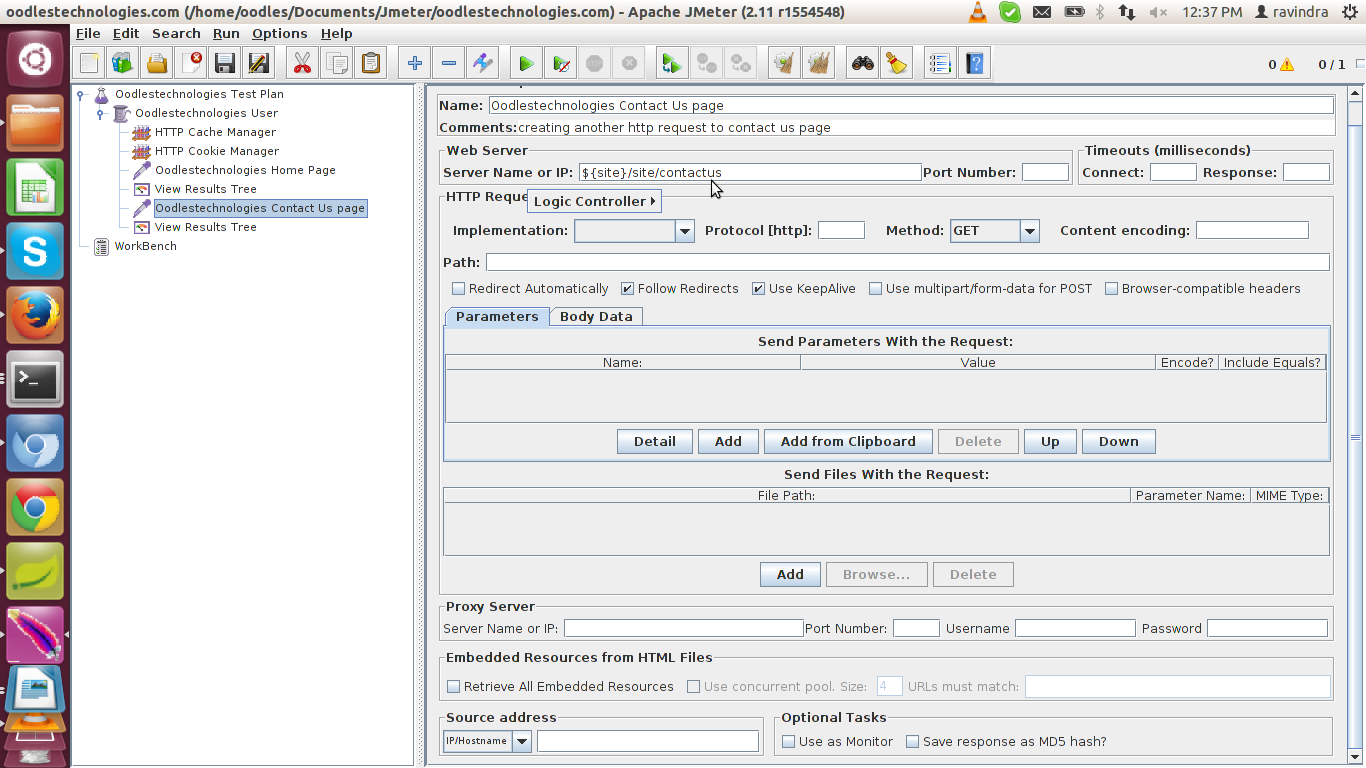1366x768 pixels.
Task: Open Google Chrome from the launcher
Action: point(35,507)
